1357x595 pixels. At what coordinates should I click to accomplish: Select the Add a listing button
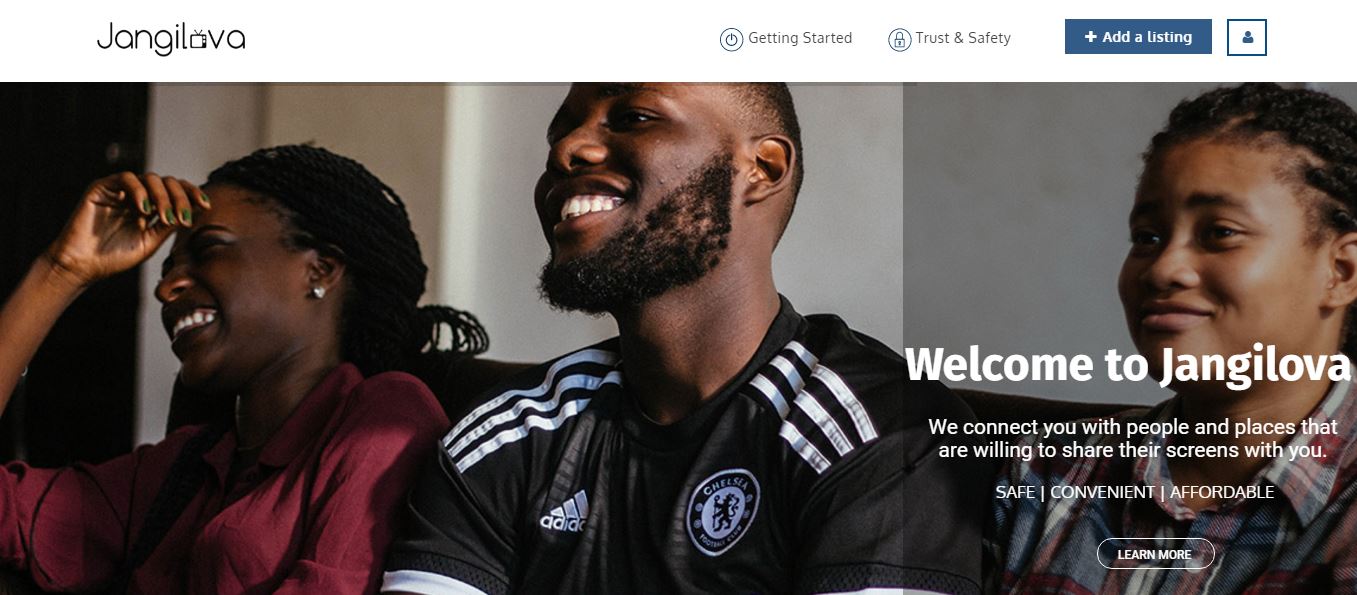pos(1138,37)
